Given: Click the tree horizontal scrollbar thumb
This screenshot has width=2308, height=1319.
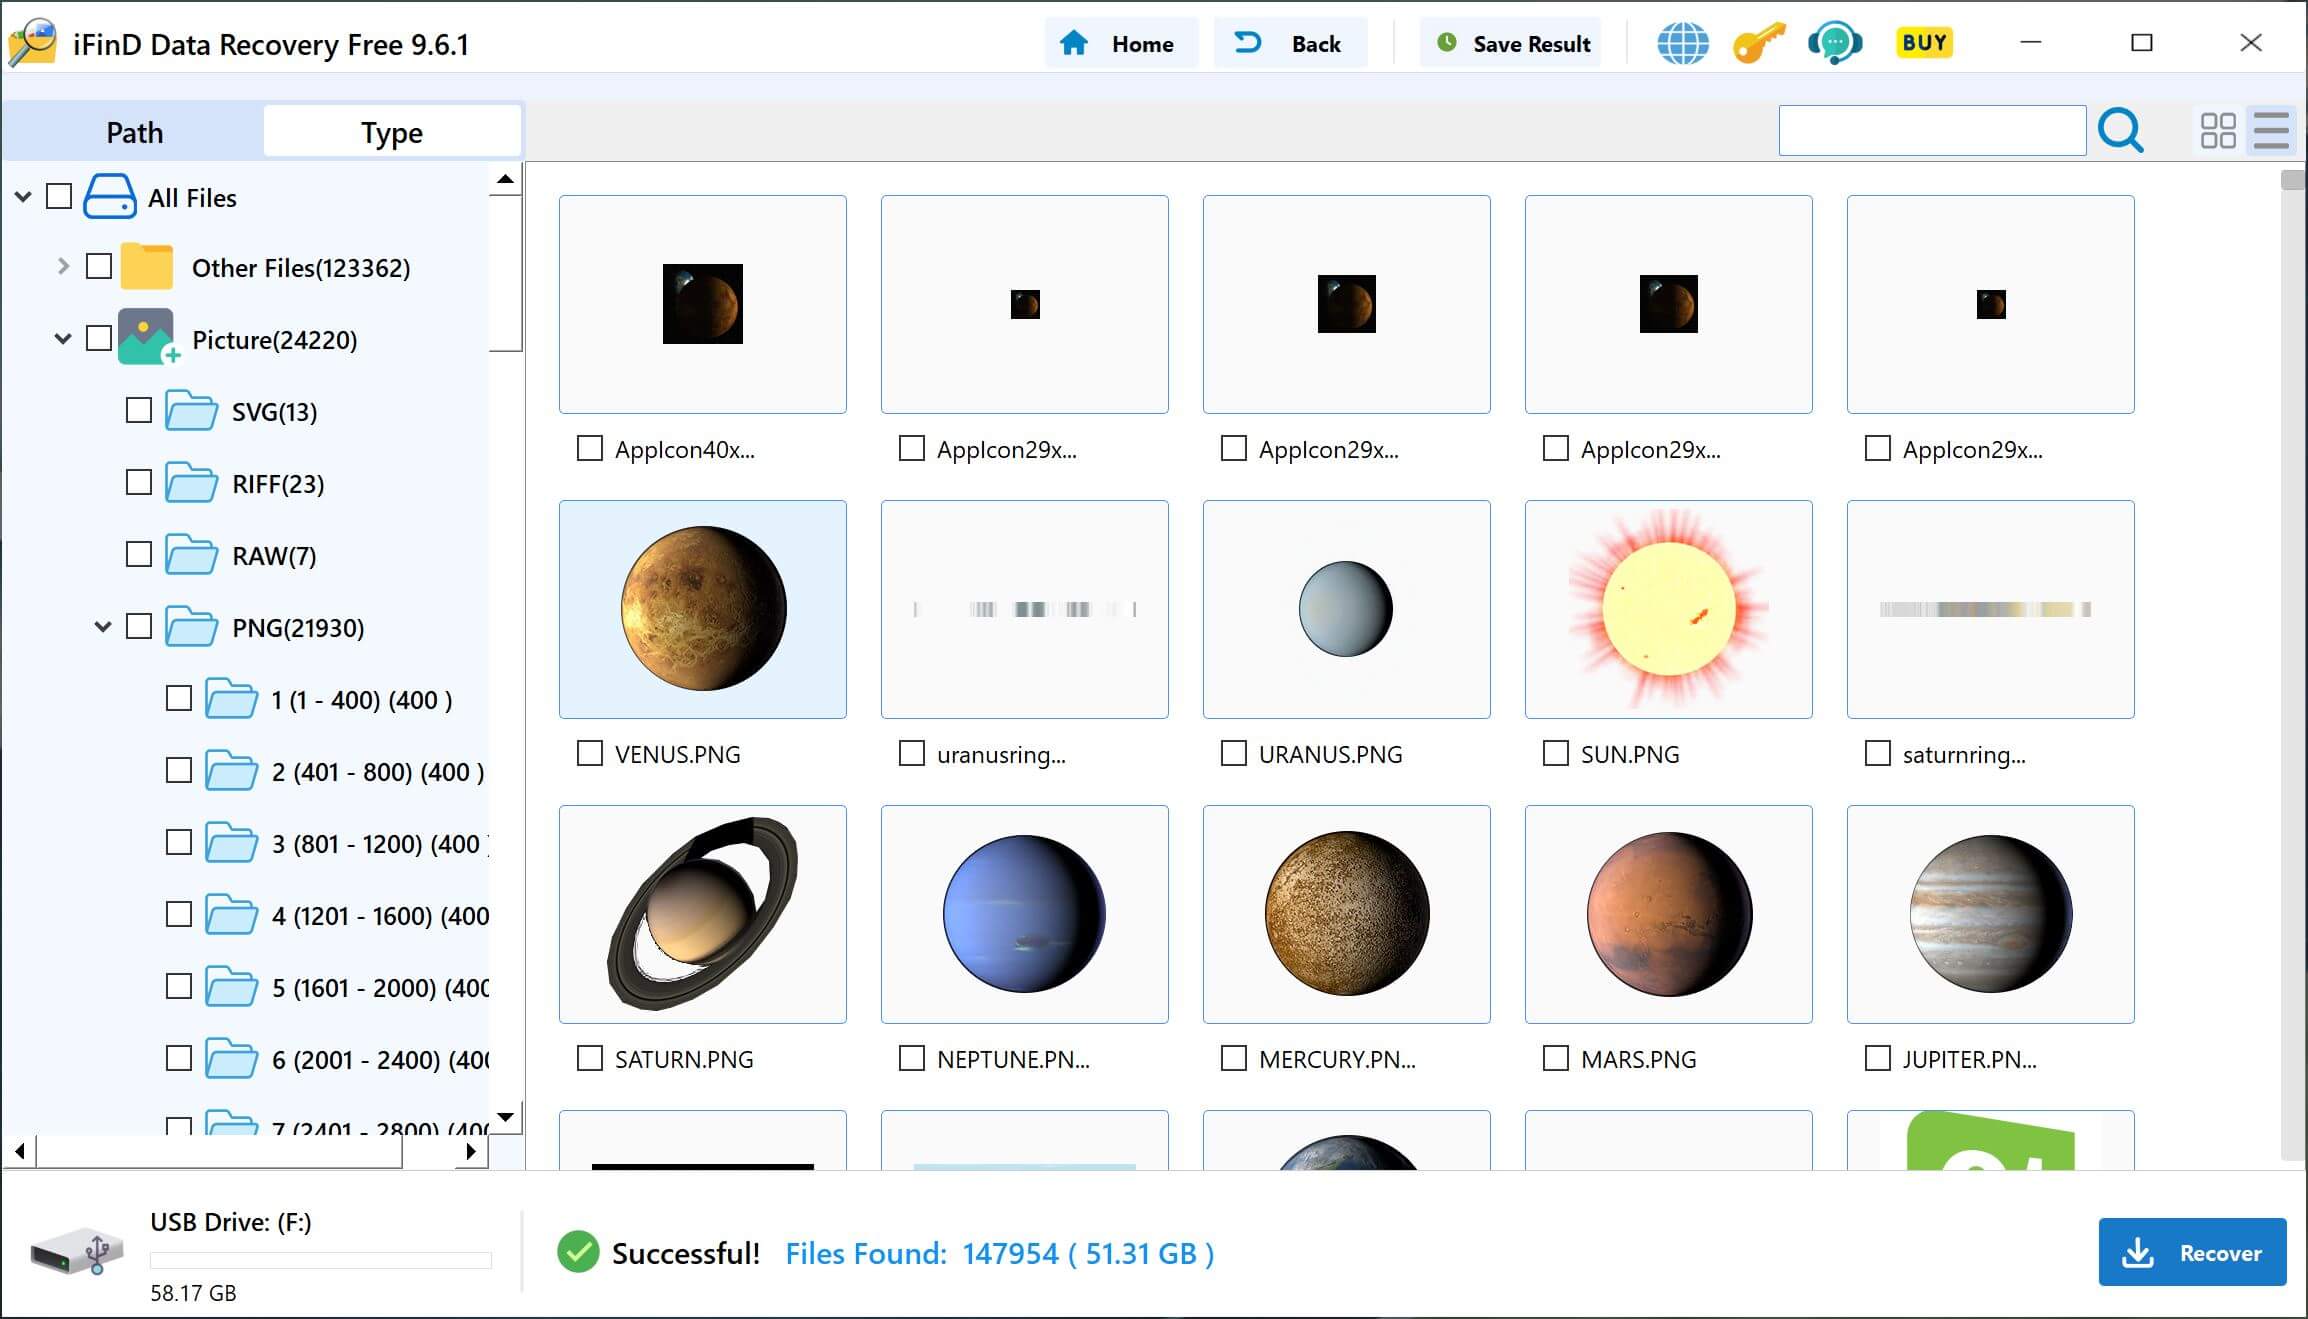Looking at the screenshot, I should 220,1151.
